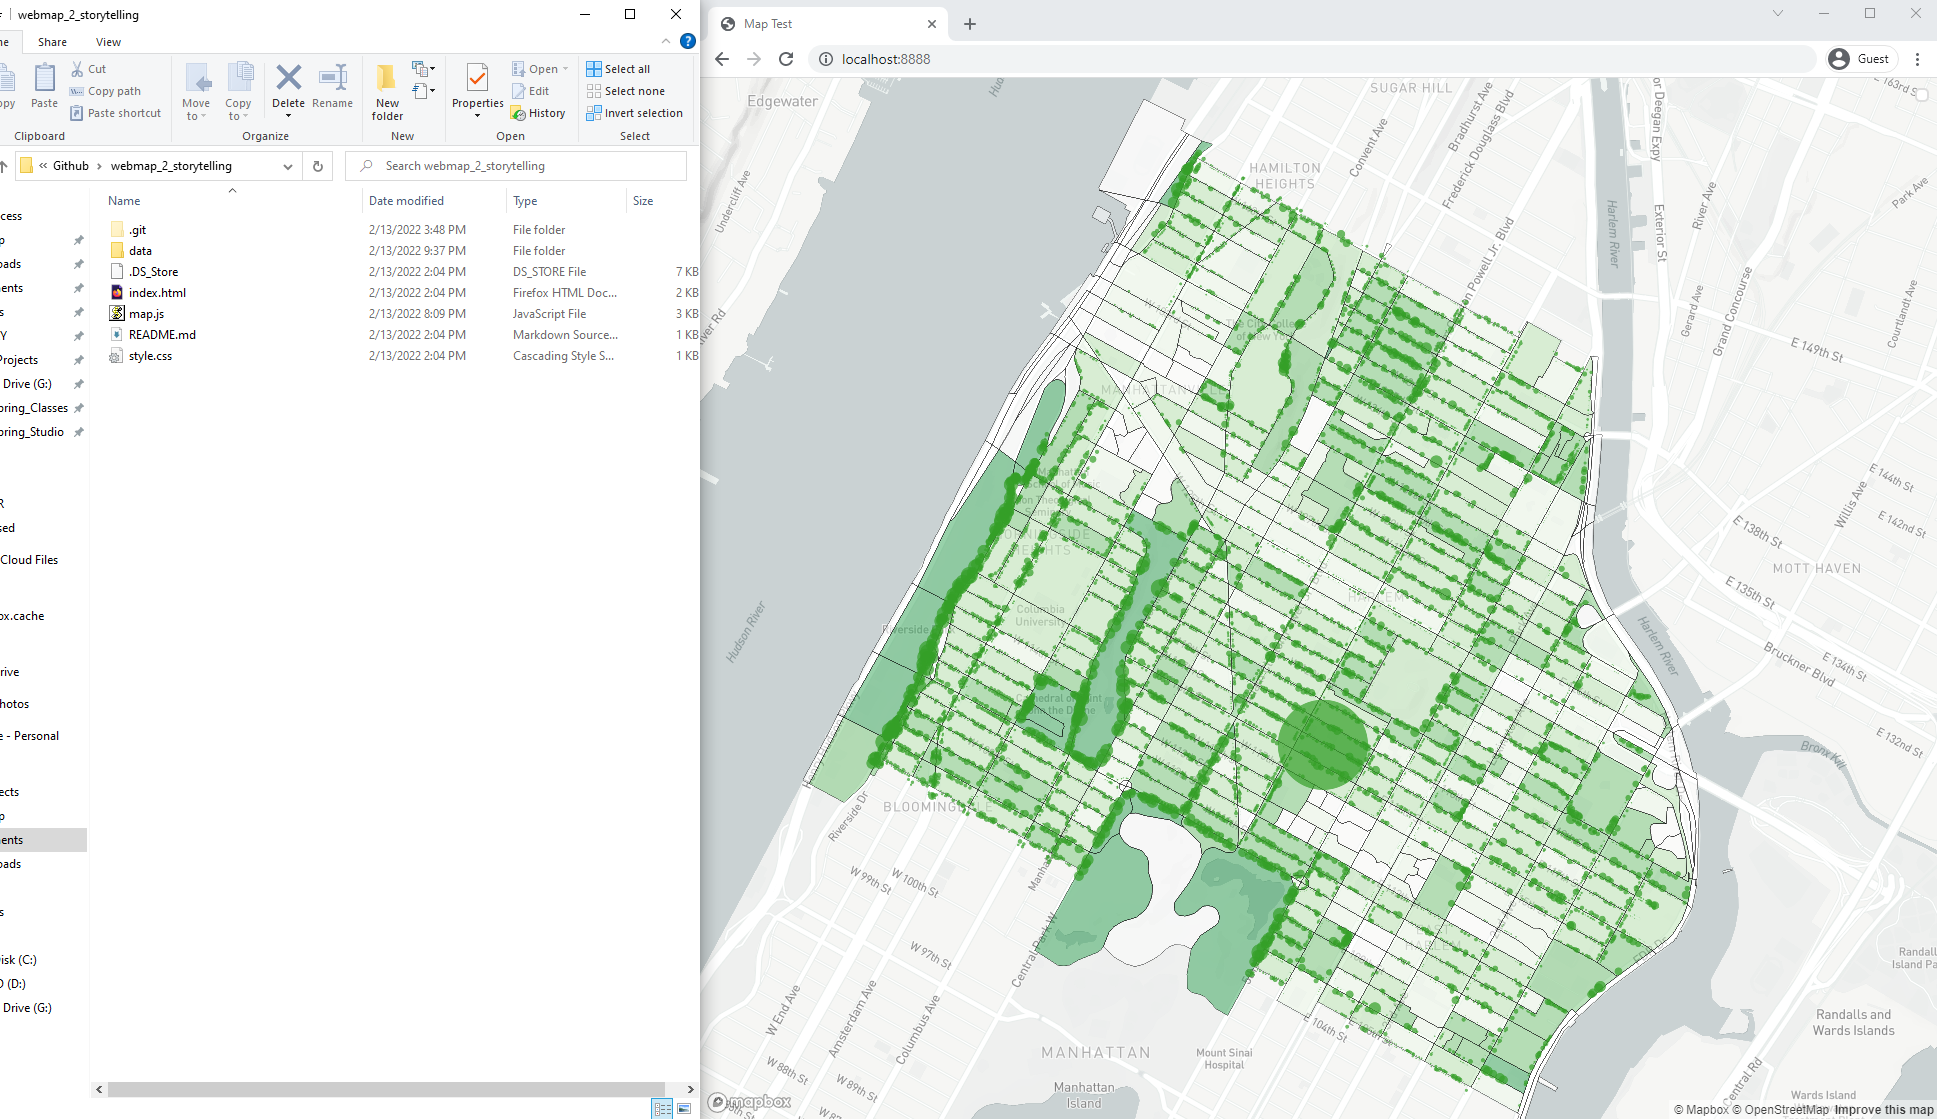The image size is (1937, 1119).
Task: Click Paste shortcut in ribbon
Action: [115, 113]
